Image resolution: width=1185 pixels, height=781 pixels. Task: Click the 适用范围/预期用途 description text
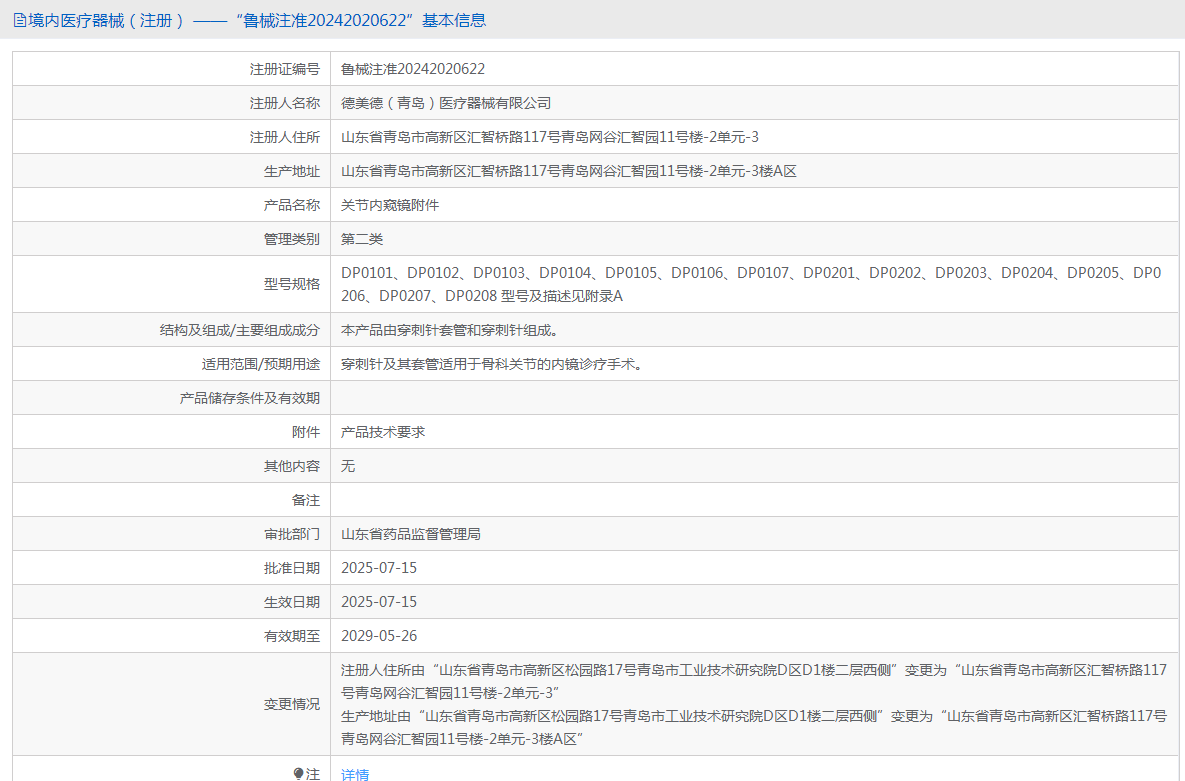pyautogui.click(x=491, y=364)
